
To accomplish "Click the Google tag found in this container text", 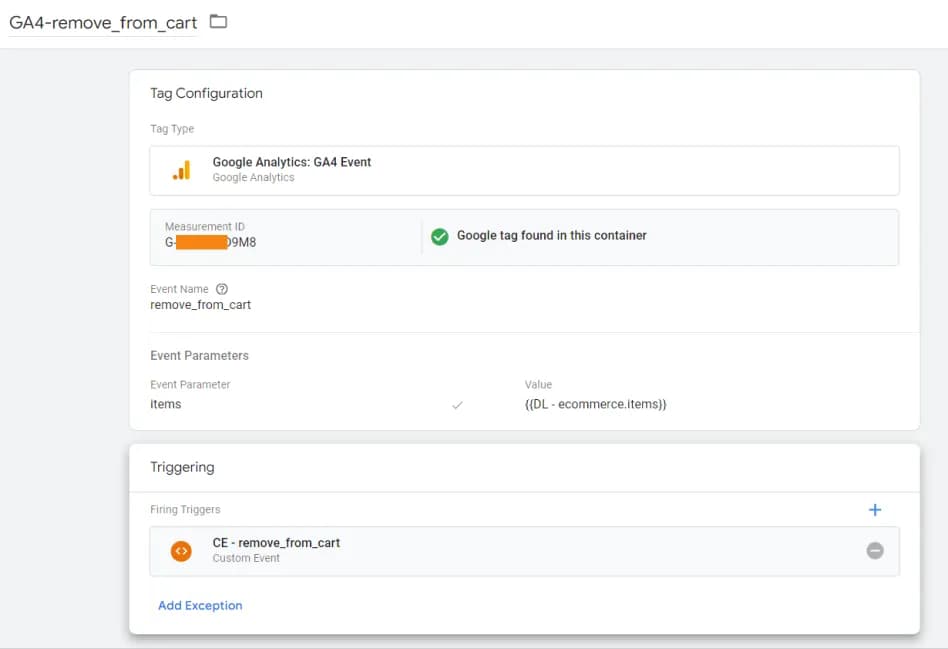I will (551, 235).
